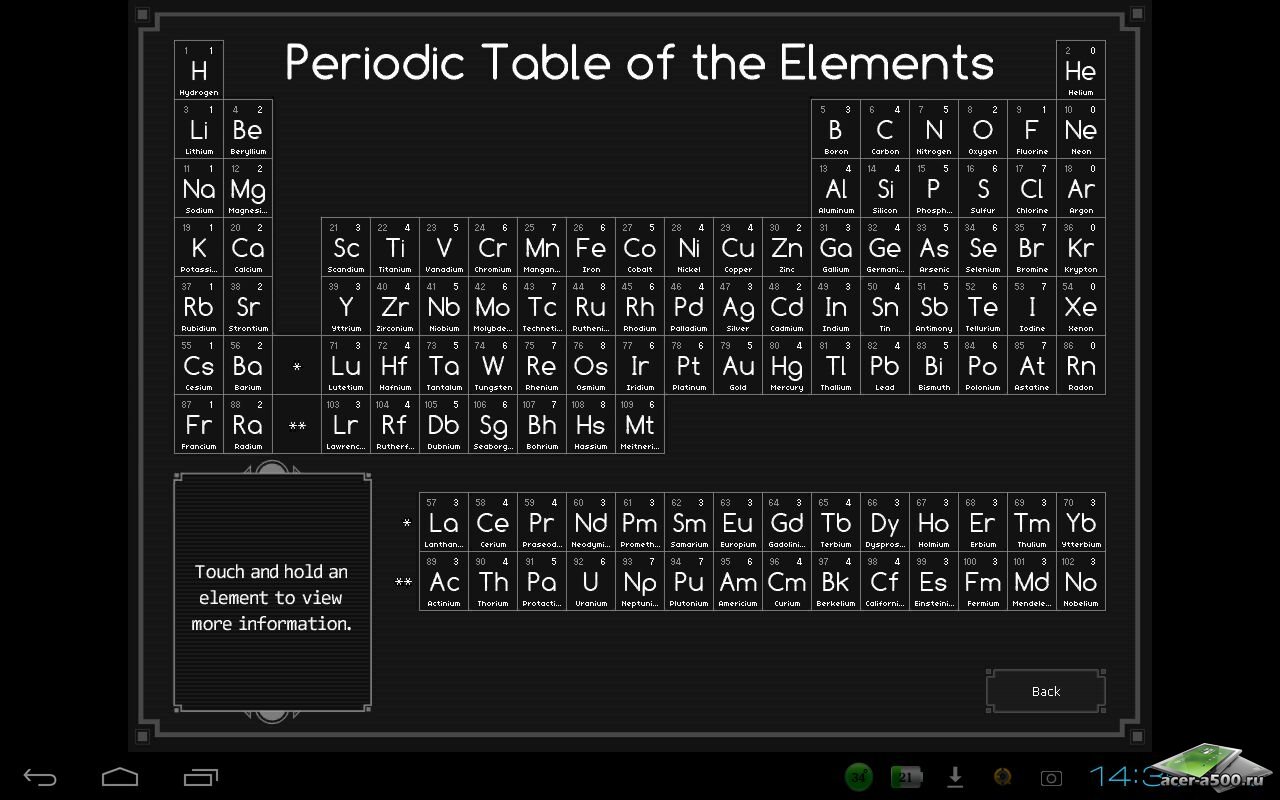Tap the Oxygen (O) element tile
This screenshot has height=800, width=1280.
[x=983, y=129]
